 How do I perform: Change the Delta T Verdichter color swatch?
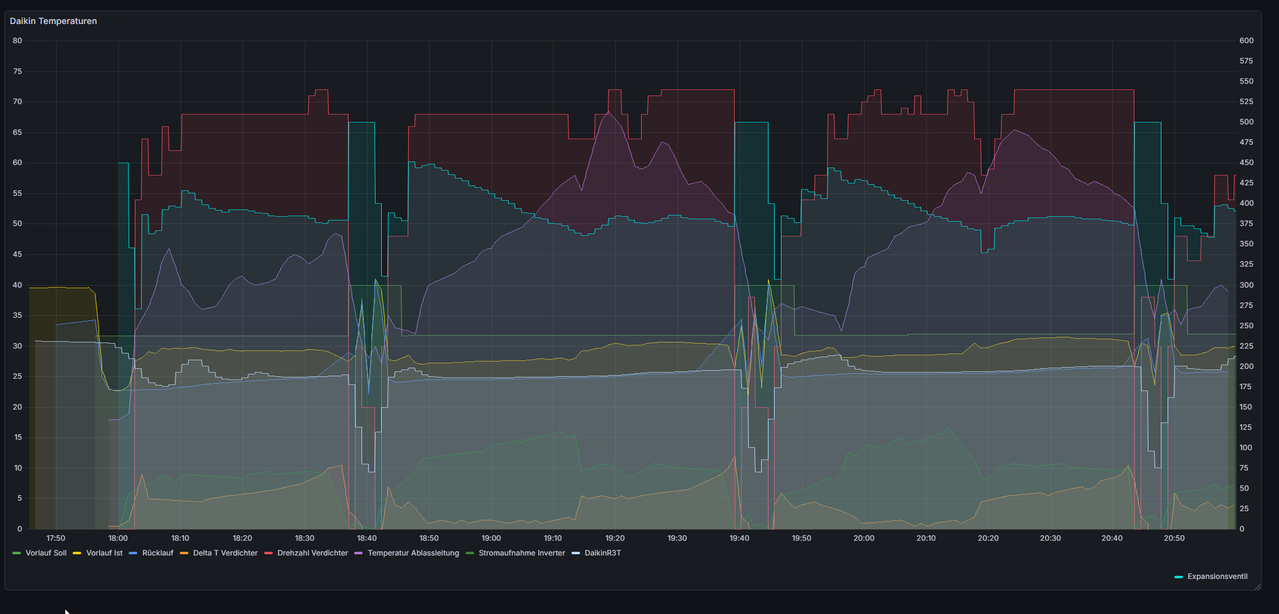point(184,553)
